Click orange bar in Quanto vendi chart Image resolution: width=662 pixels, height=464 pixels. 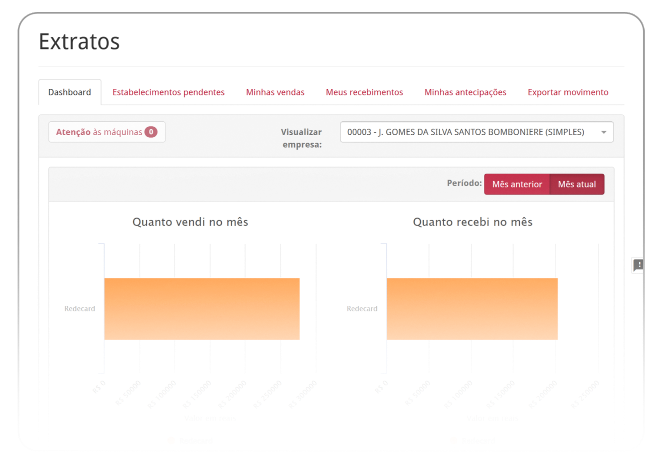(x=201, y=308)
